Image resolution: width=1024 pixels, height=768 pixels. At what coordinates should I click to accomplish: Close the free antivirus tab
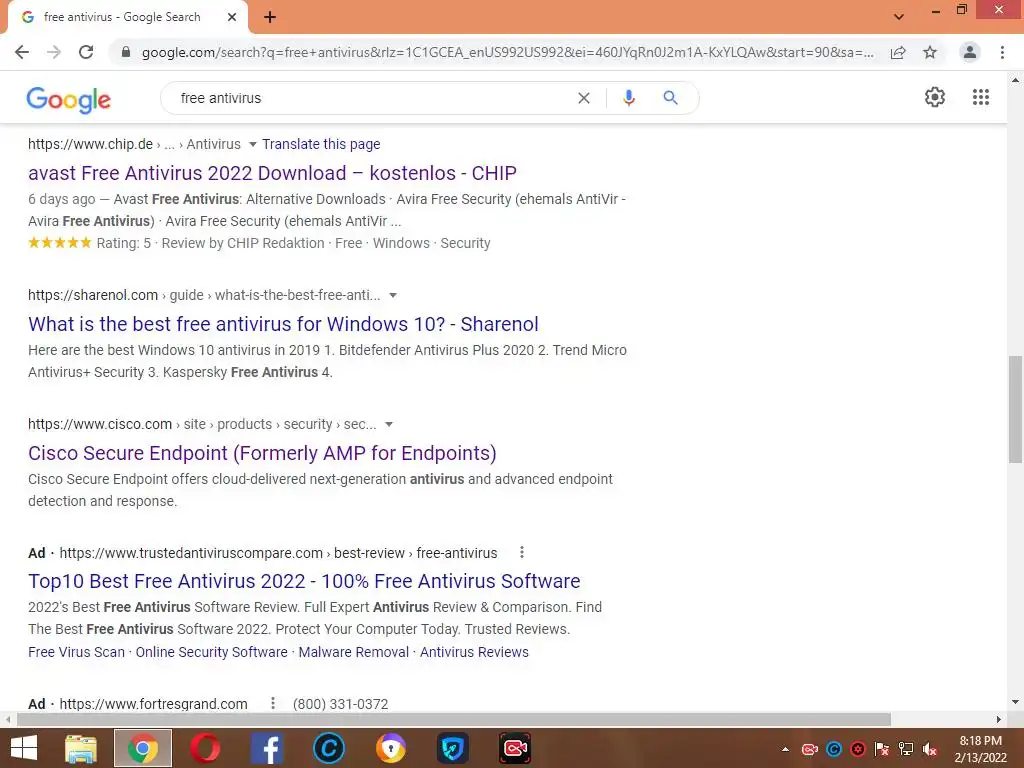(232, 17)
